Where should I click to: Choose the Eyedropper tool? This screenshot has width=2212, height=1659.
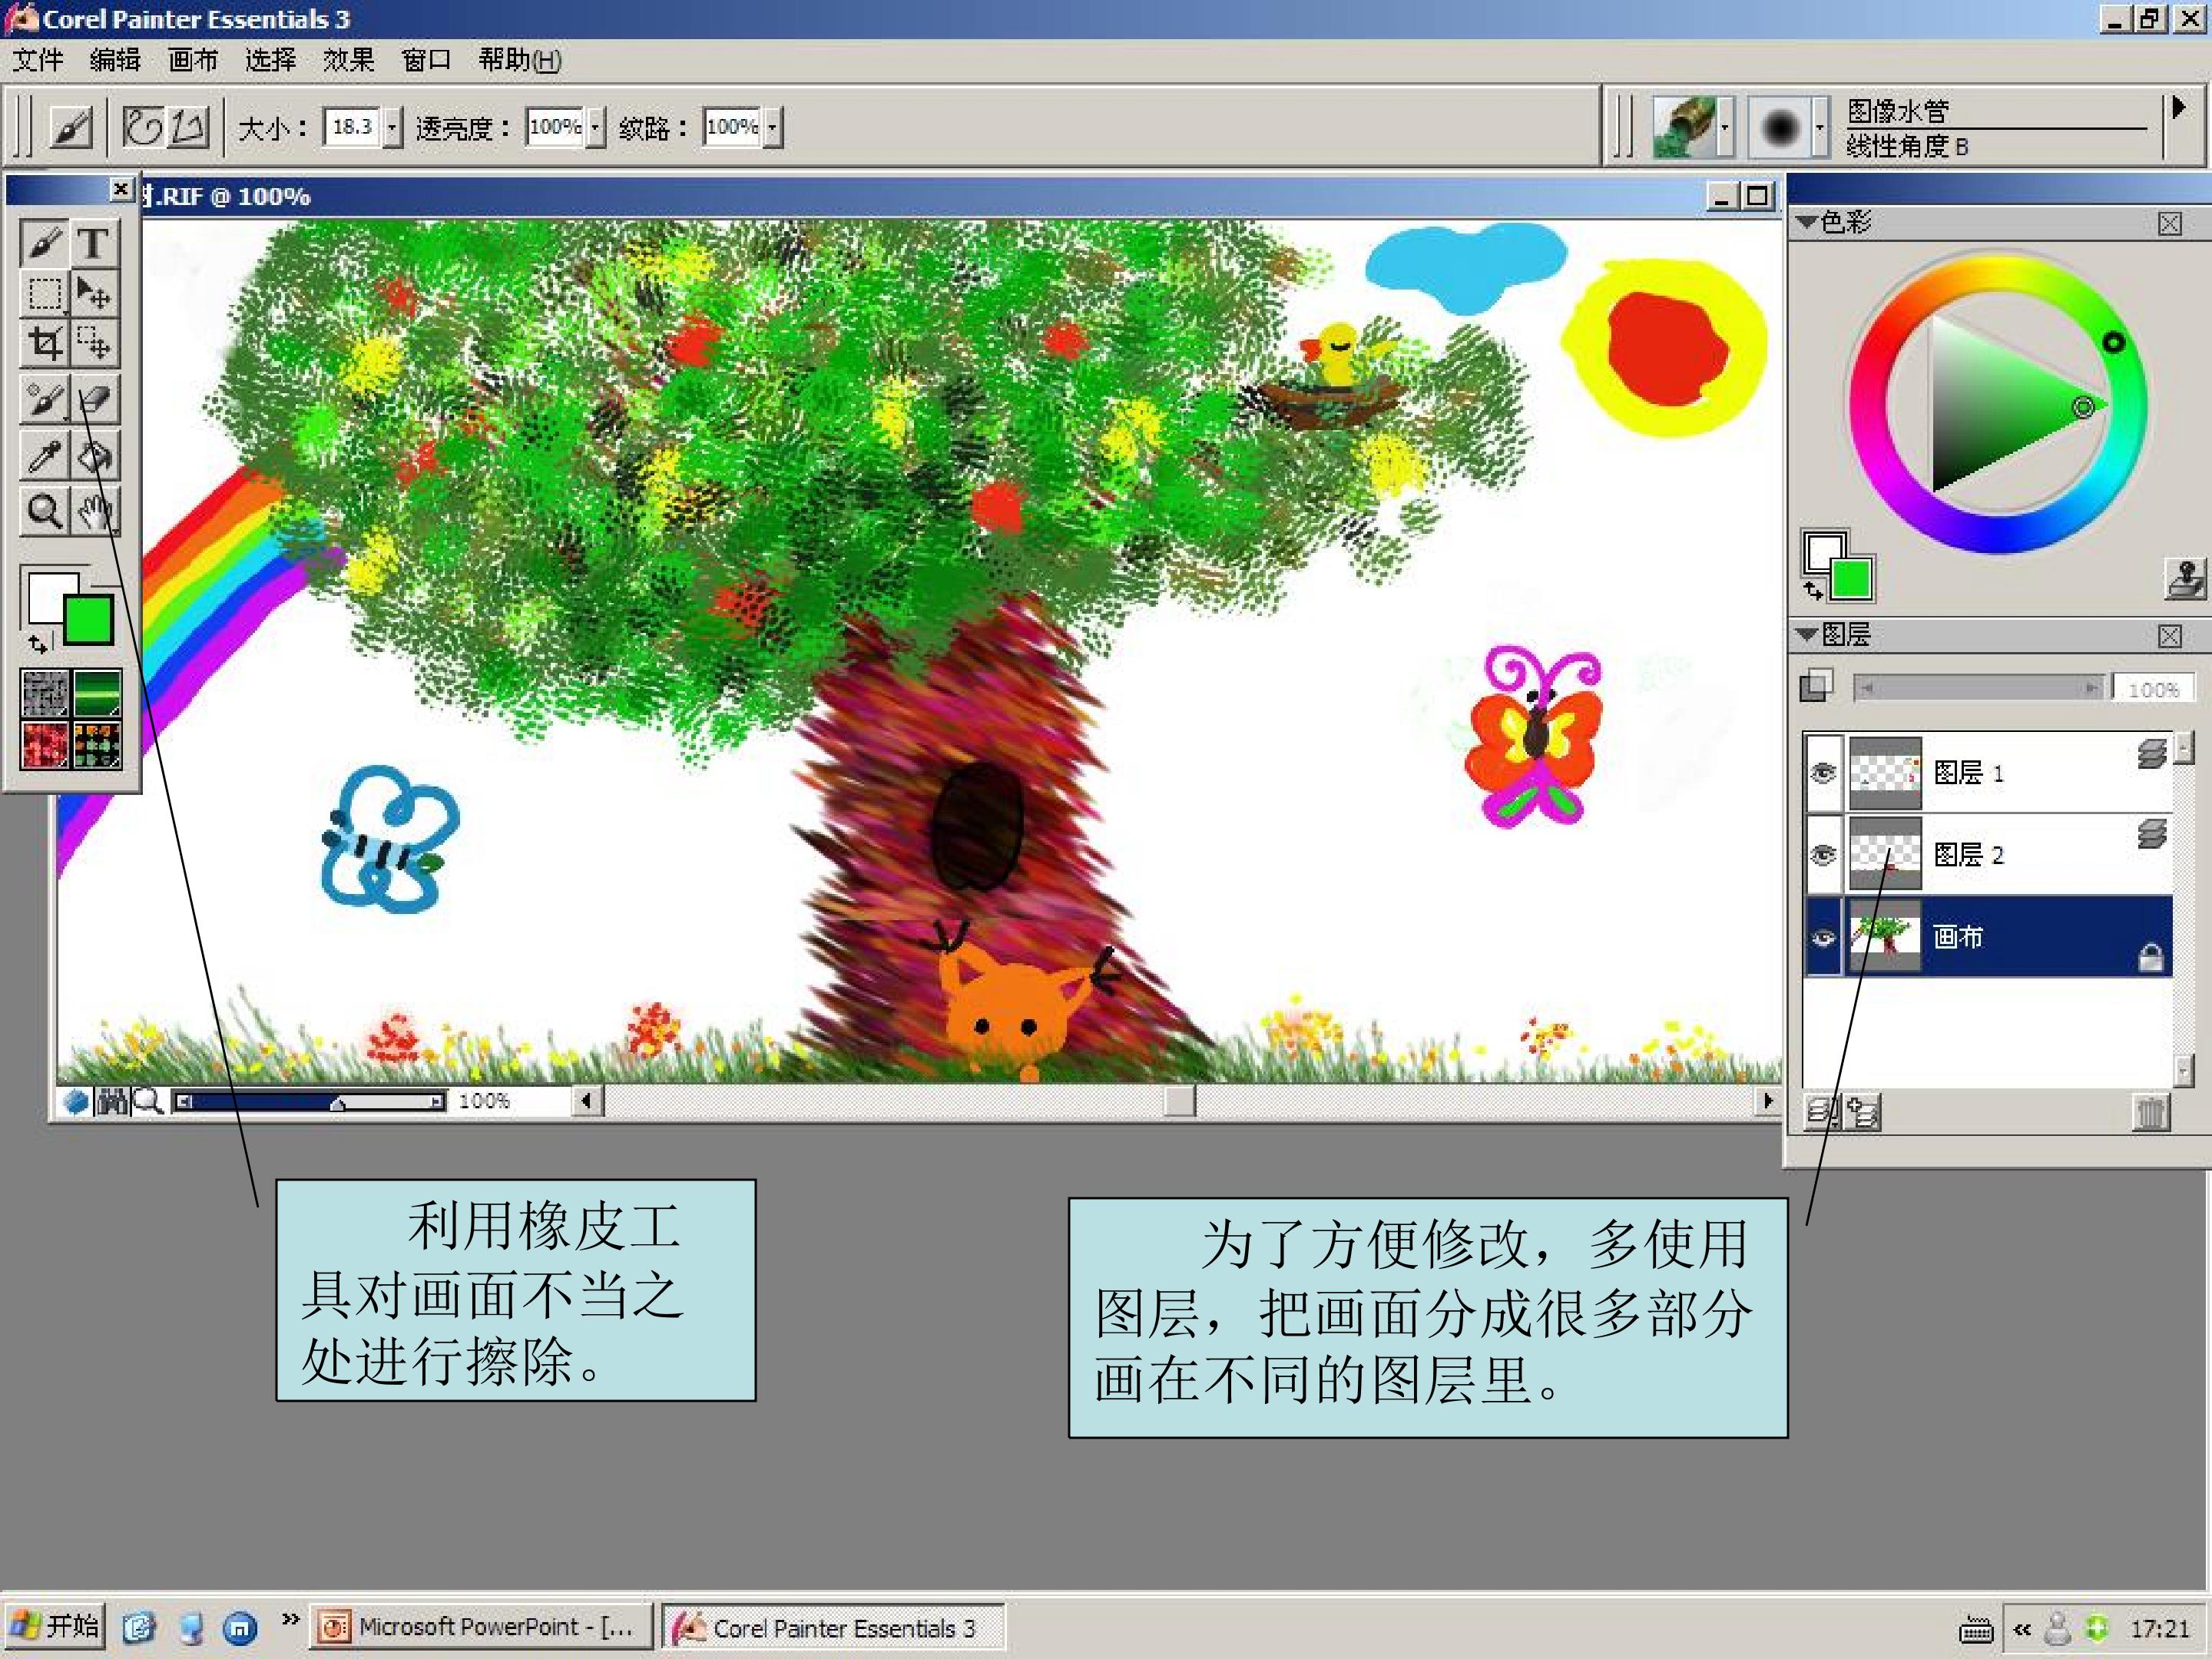point(44,456)
